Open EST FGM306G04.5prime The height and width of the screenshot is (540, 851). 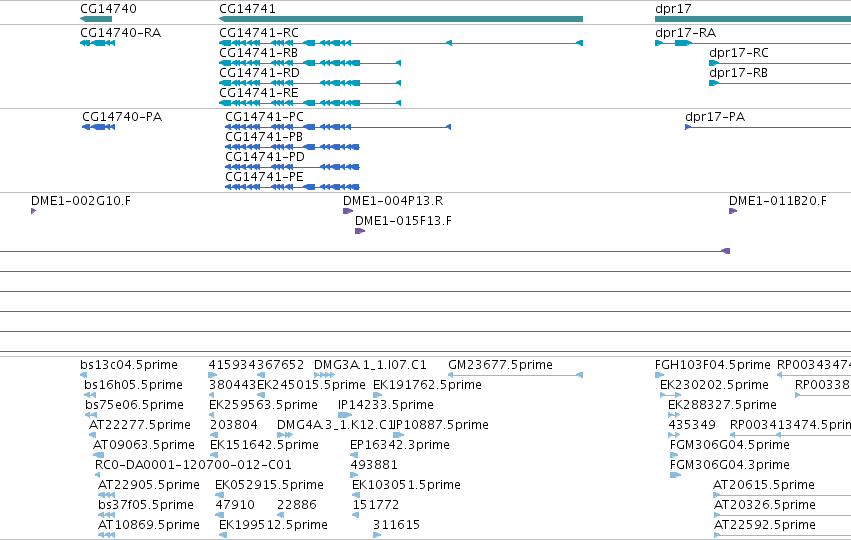pos(729,445)
